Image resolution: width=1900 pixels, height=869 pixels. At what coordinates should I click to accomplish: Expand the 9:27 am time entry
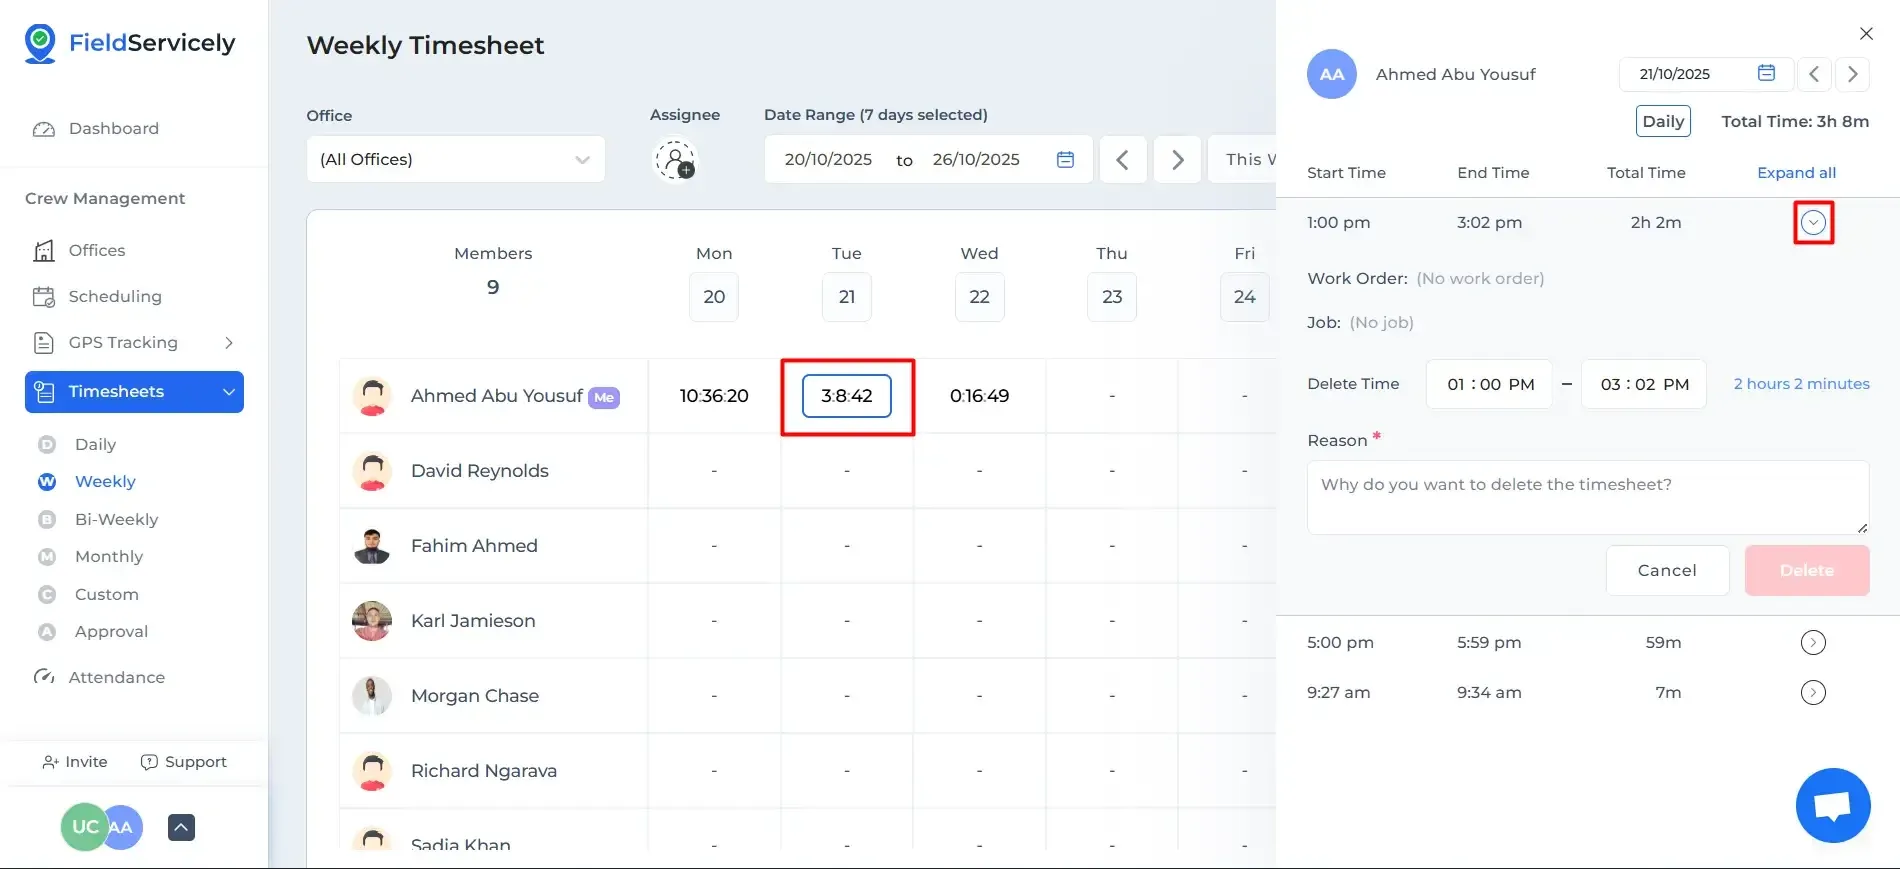coord(1812,693)
